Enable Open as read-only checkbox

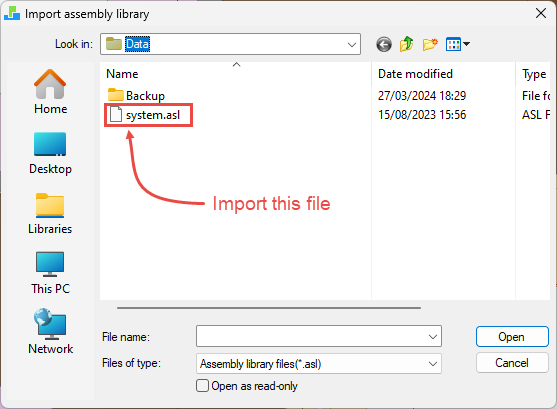pyautogui.click(x=202, y=386)
